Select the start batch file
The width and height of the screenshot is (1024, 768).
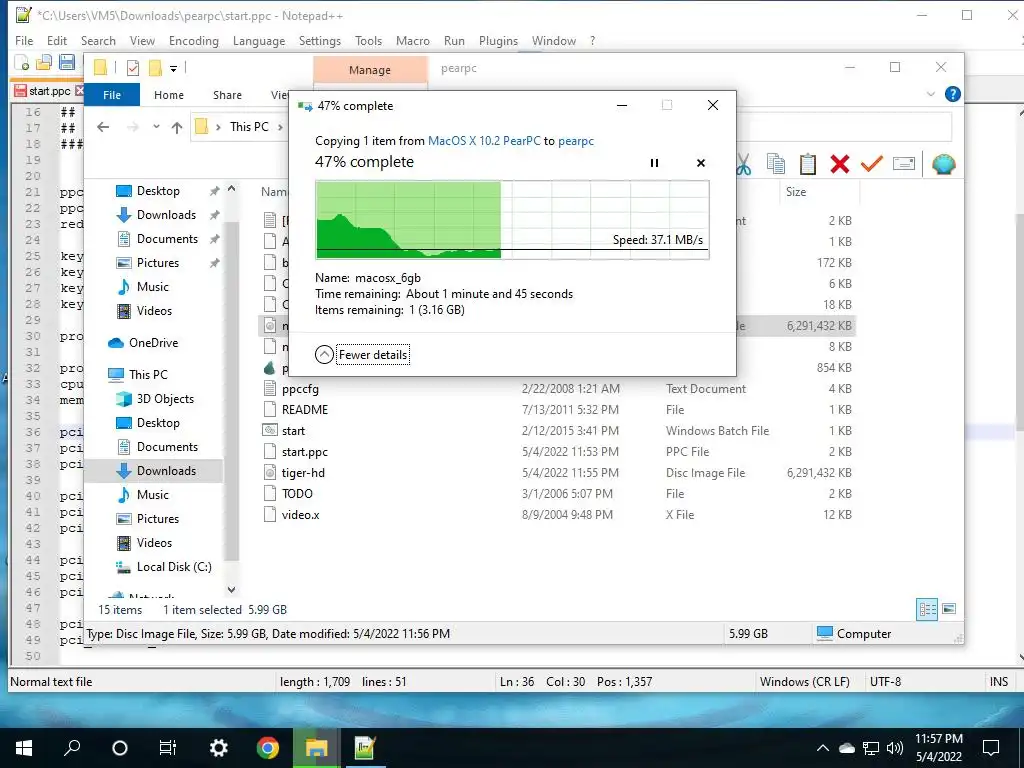coord(293,430)
